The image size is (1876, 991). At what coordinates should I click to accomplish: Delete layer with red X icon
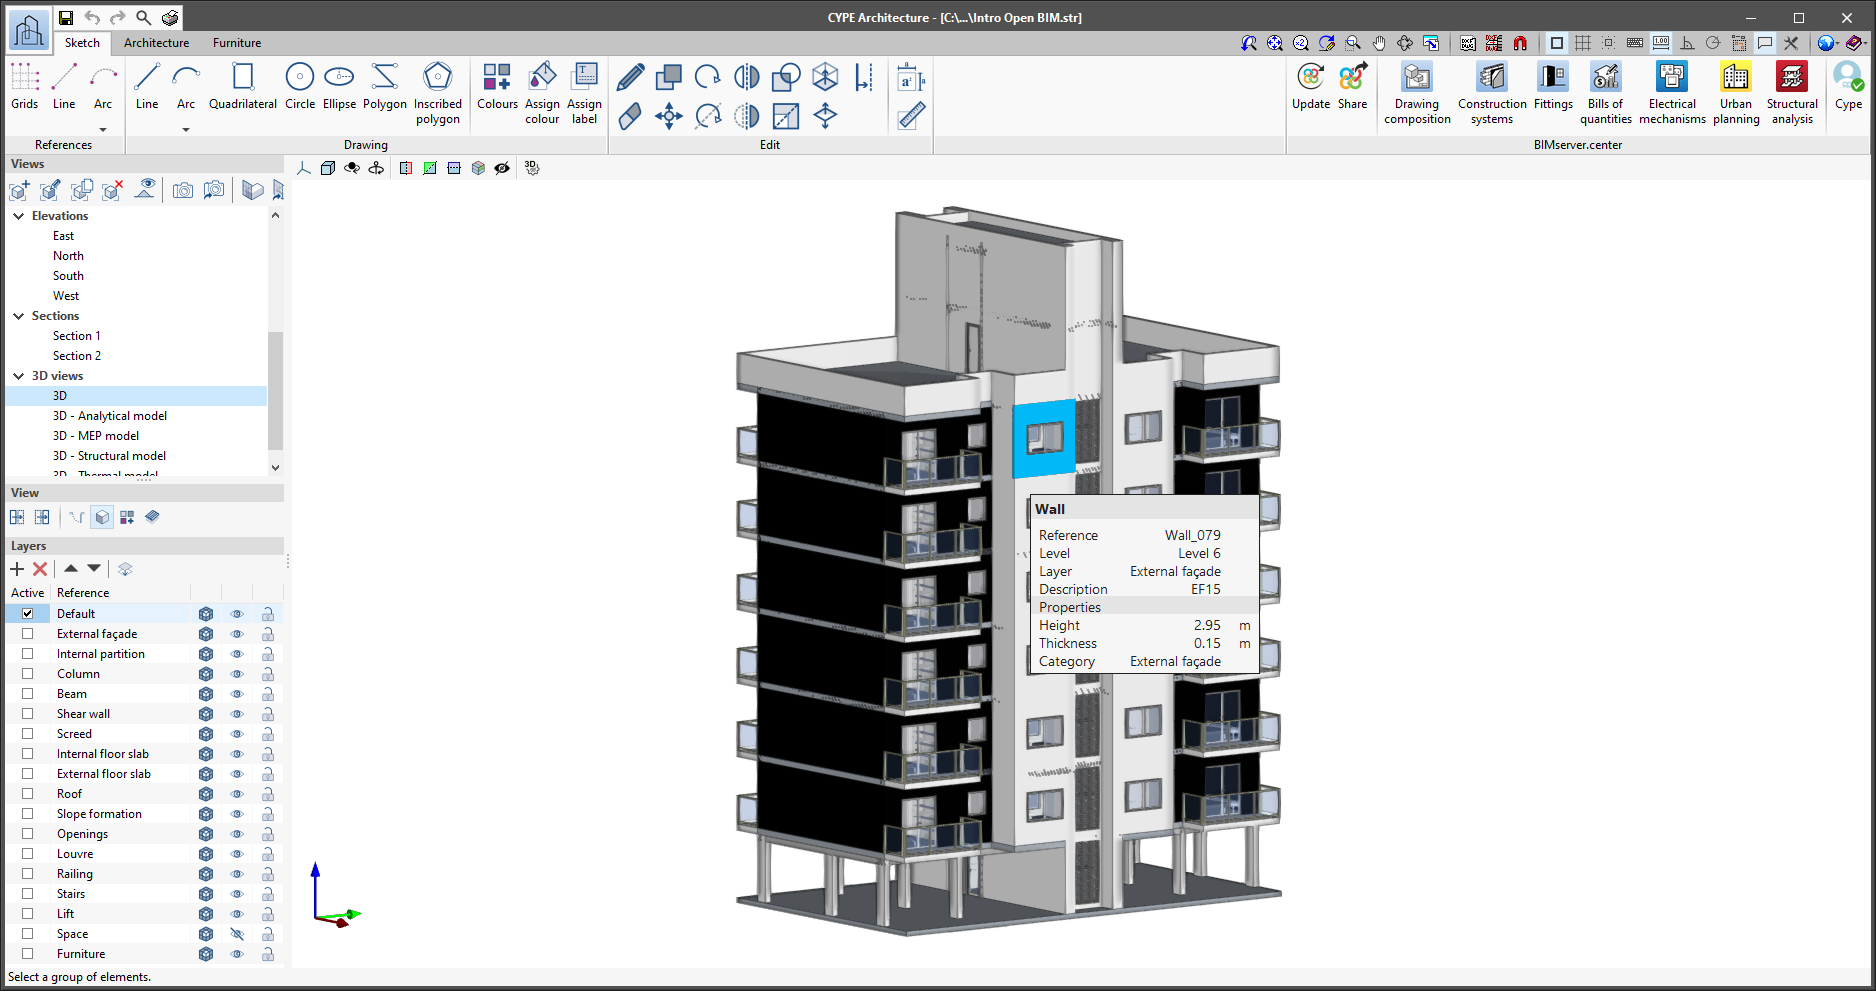click(x=40, y=569)
